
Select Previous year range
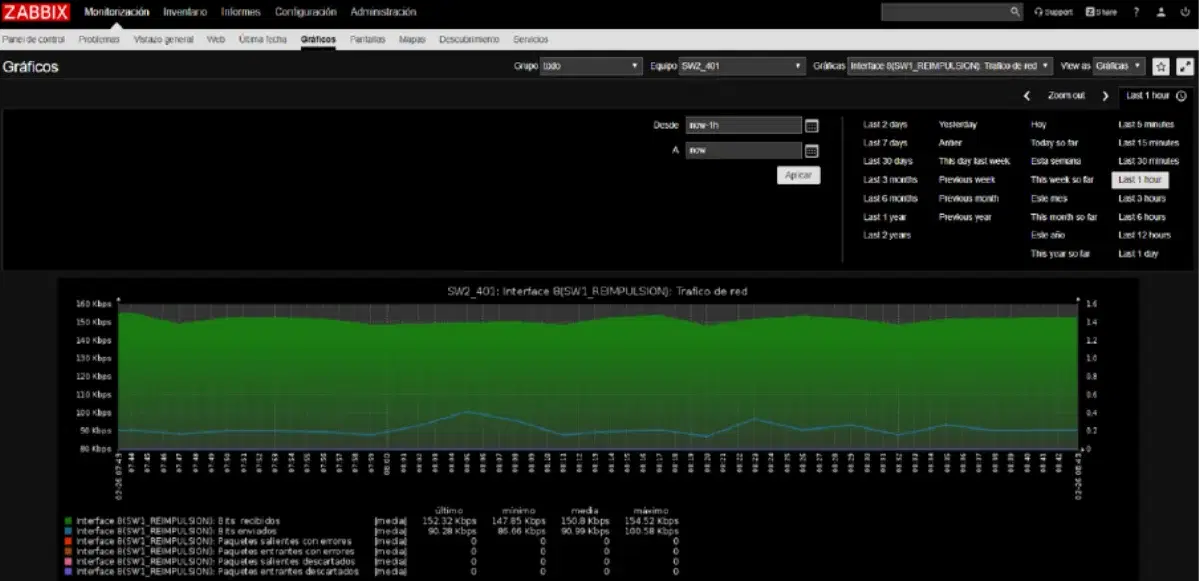965,217
